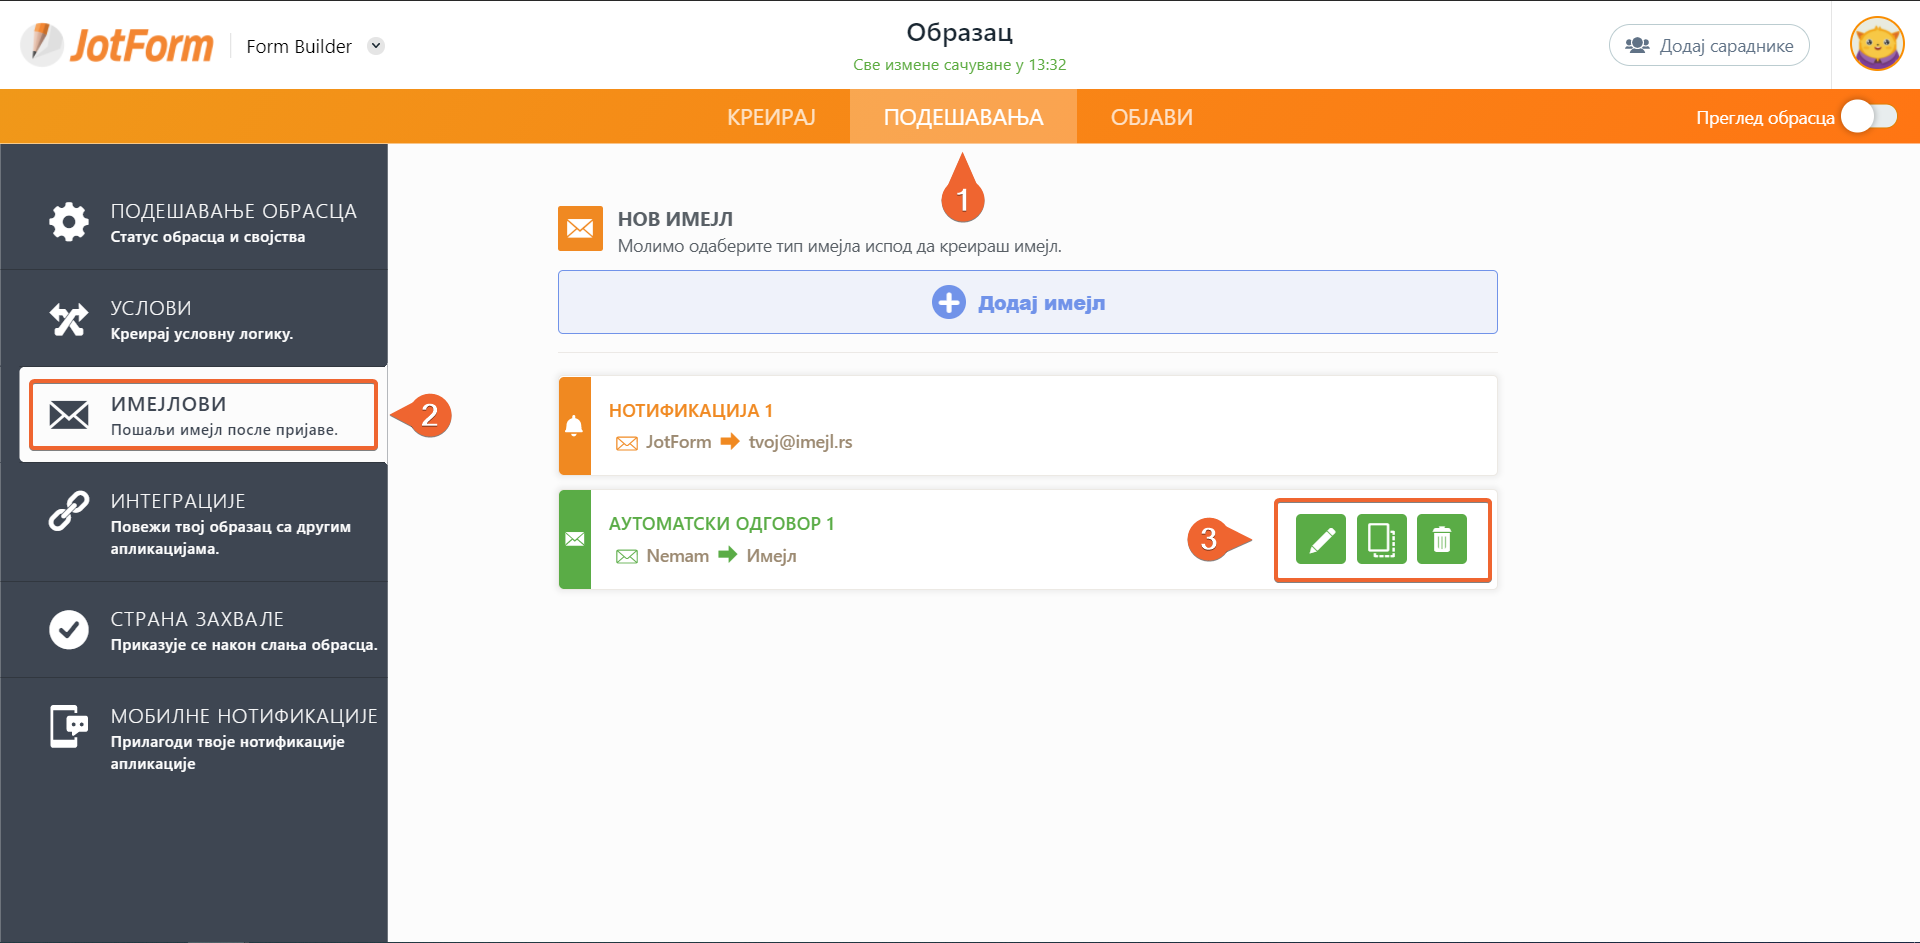The height and width of the screenshot is (943, 1920).
Task: Click the chain link Интеграције icon
Action: coord(69,511)
